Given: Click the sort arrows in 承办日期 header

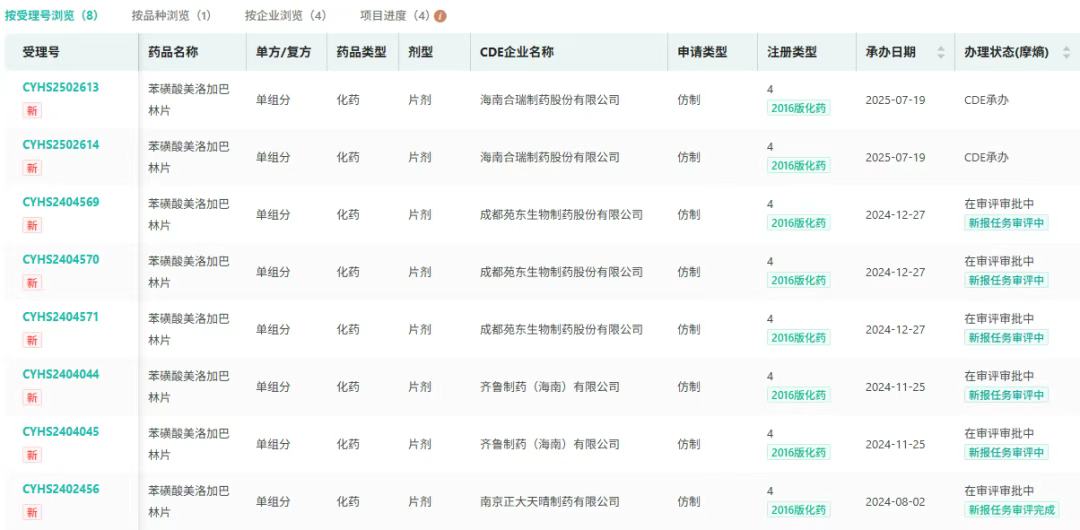Looking at the screenshot, I should pos(940,52).
